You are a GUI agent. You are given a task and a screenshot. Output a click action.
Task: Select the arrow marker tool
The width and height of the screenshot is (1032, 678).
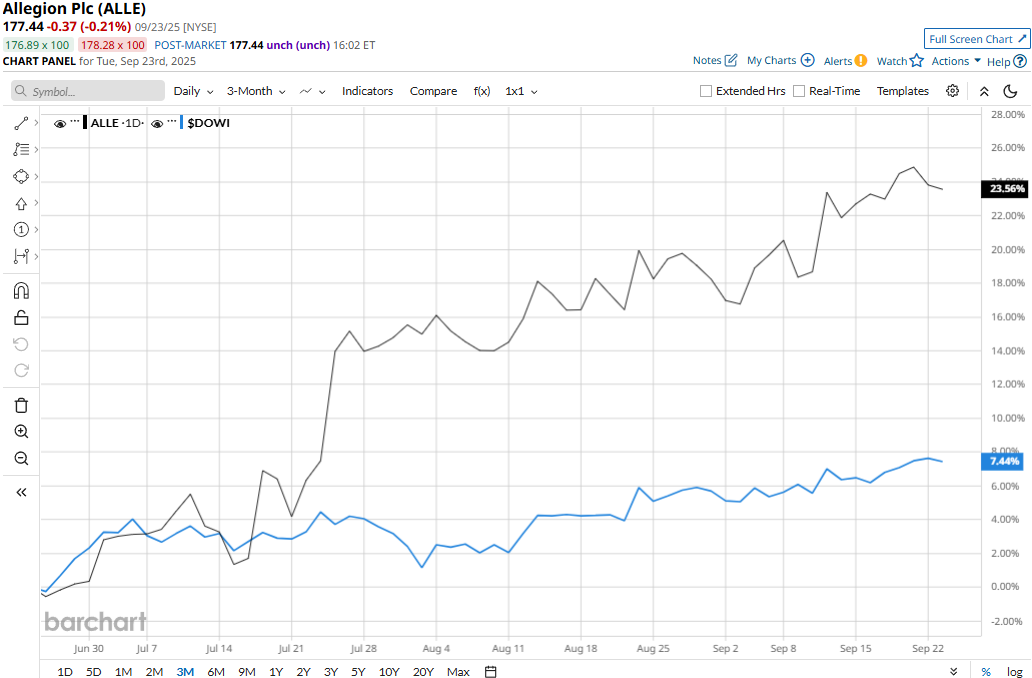pos(21,203)
